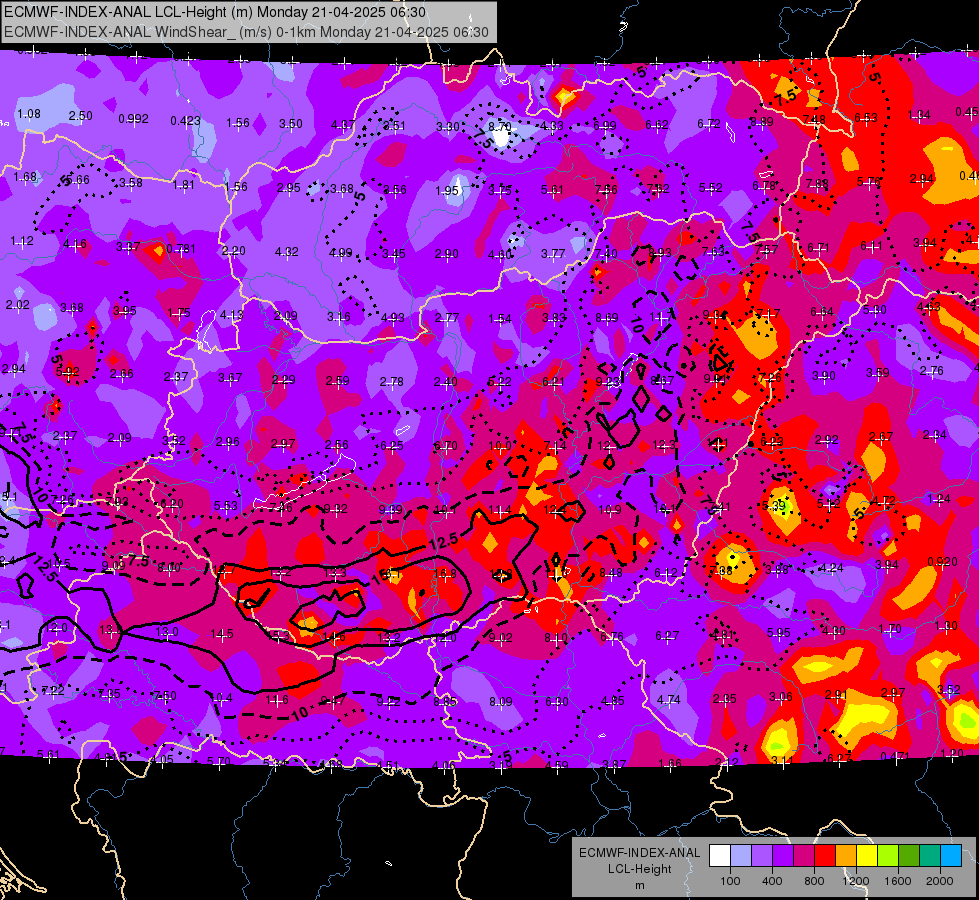
Task: Click the map value '7.38'
Action: coord(721,570)
